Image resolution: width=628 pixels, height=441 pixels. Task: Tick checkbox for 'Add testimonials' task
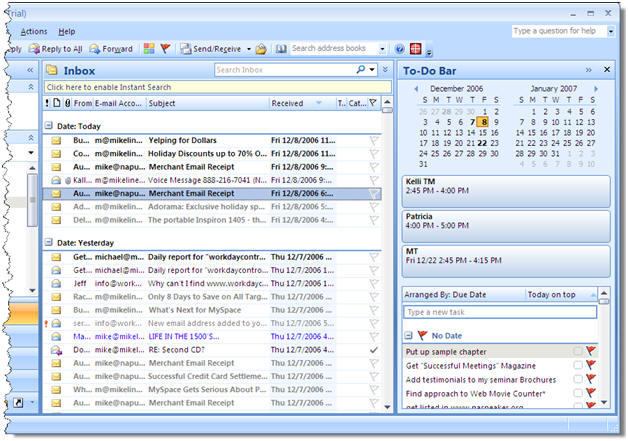point(578,380)
